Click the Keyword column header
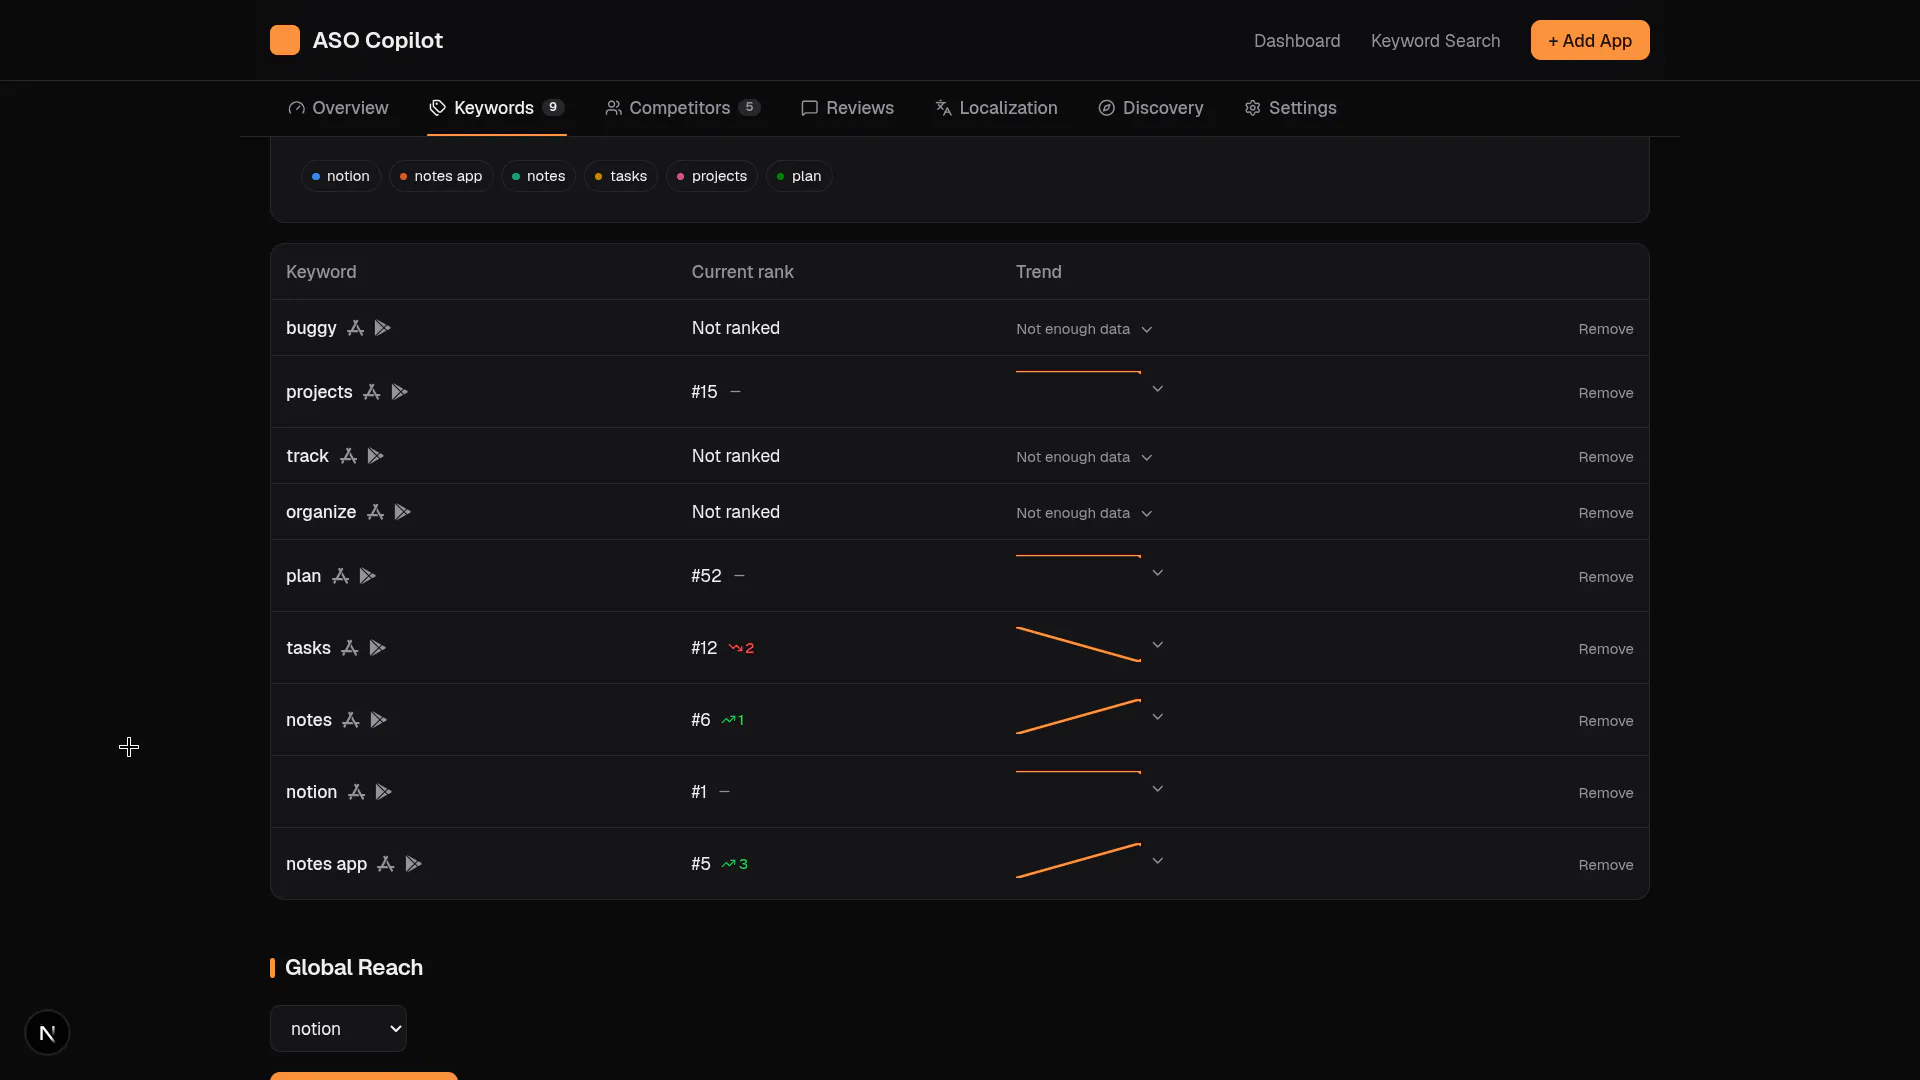This screenshot has width=1920, height=1080. [321, 272]
